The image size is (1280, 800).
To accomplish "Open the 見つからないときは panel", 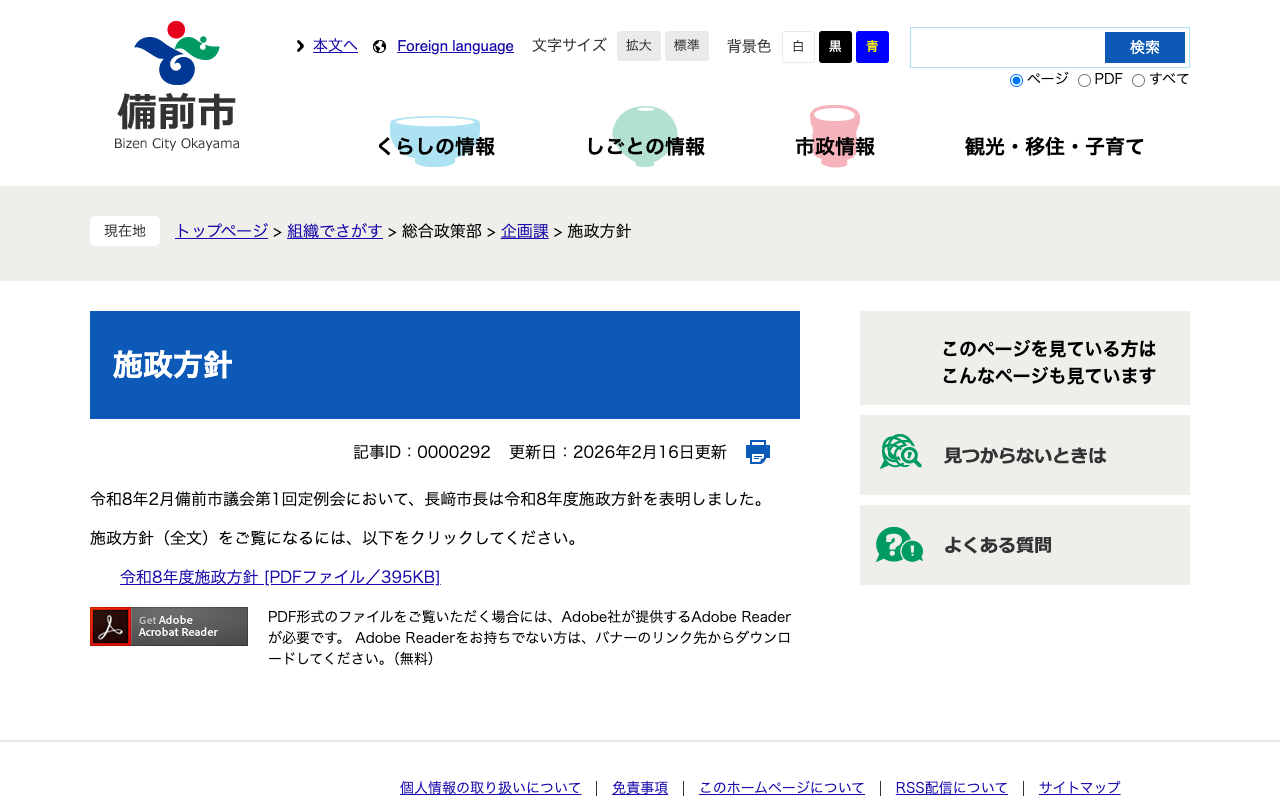I will 1025,455.
